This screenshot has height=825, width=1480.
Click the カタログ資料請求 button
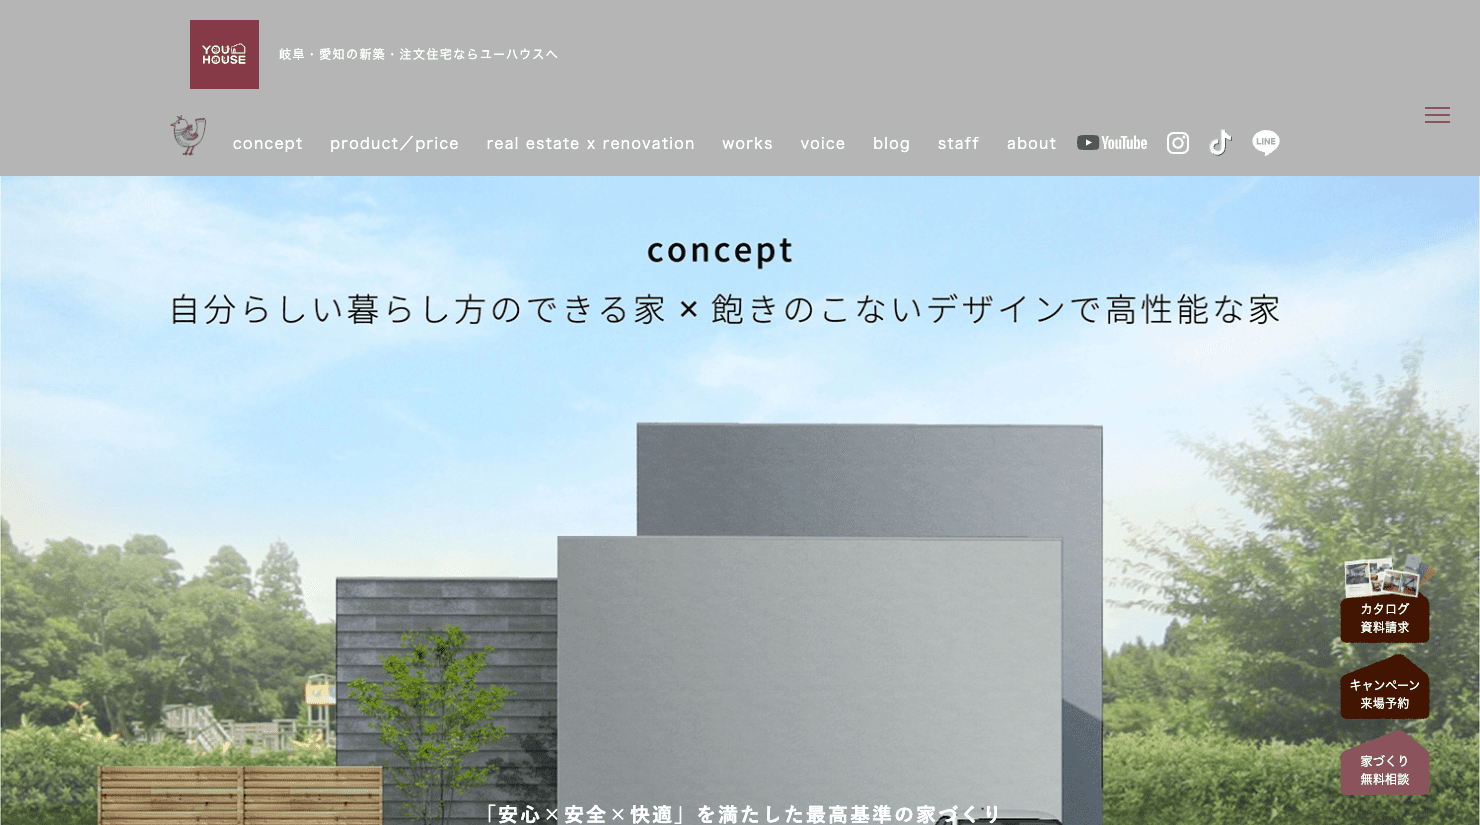1385,618
